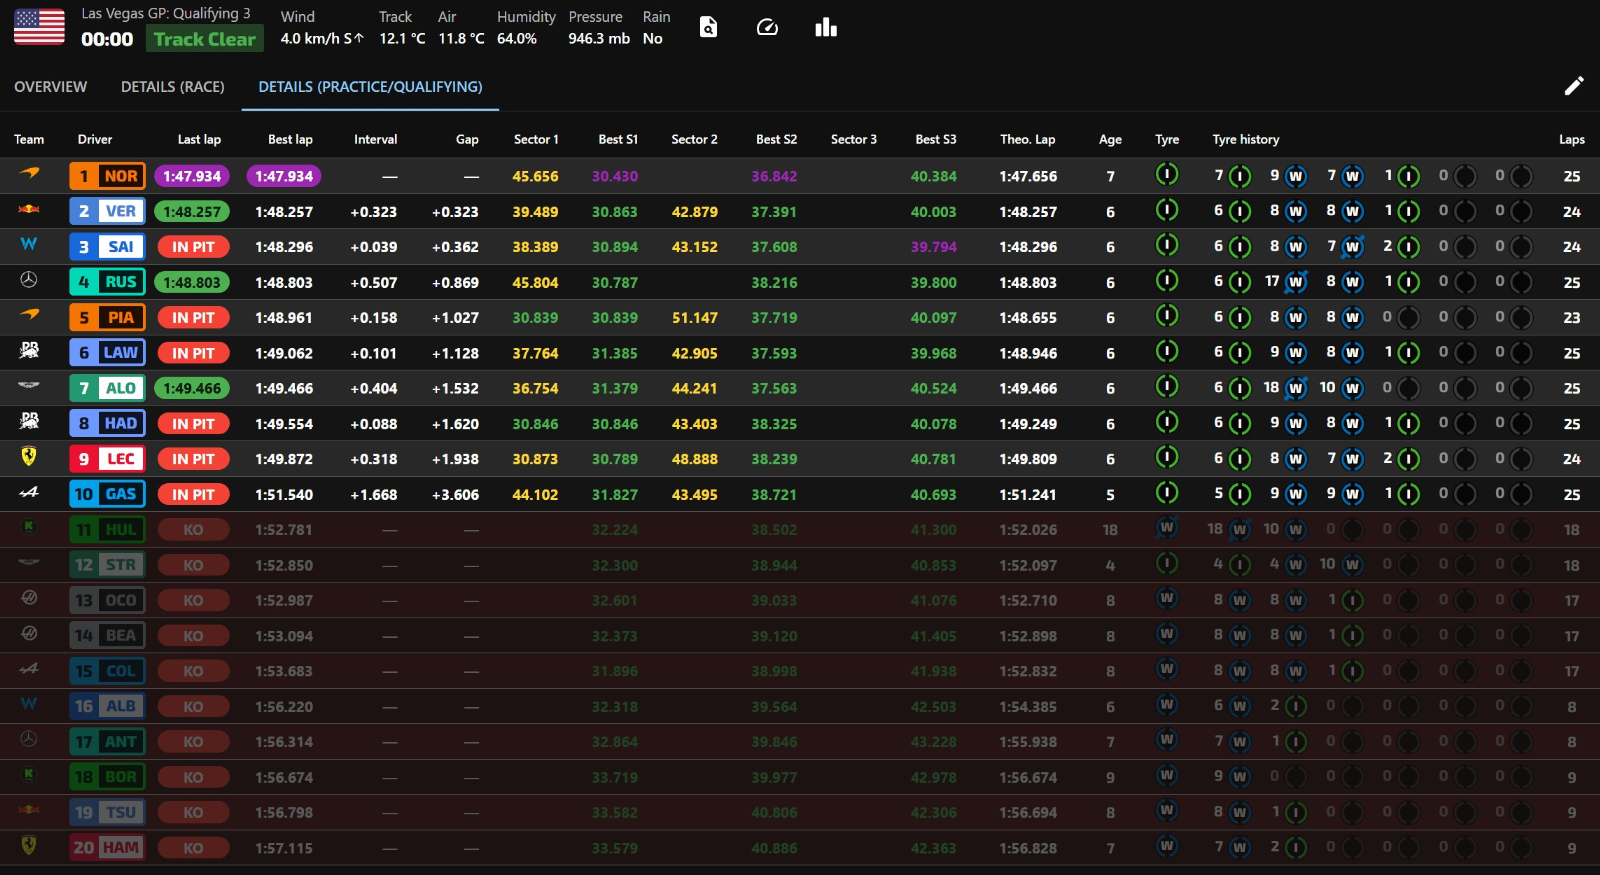Click the IN PIT badge for SAI
Screen dimensions: 1600x875
point(193,247)
